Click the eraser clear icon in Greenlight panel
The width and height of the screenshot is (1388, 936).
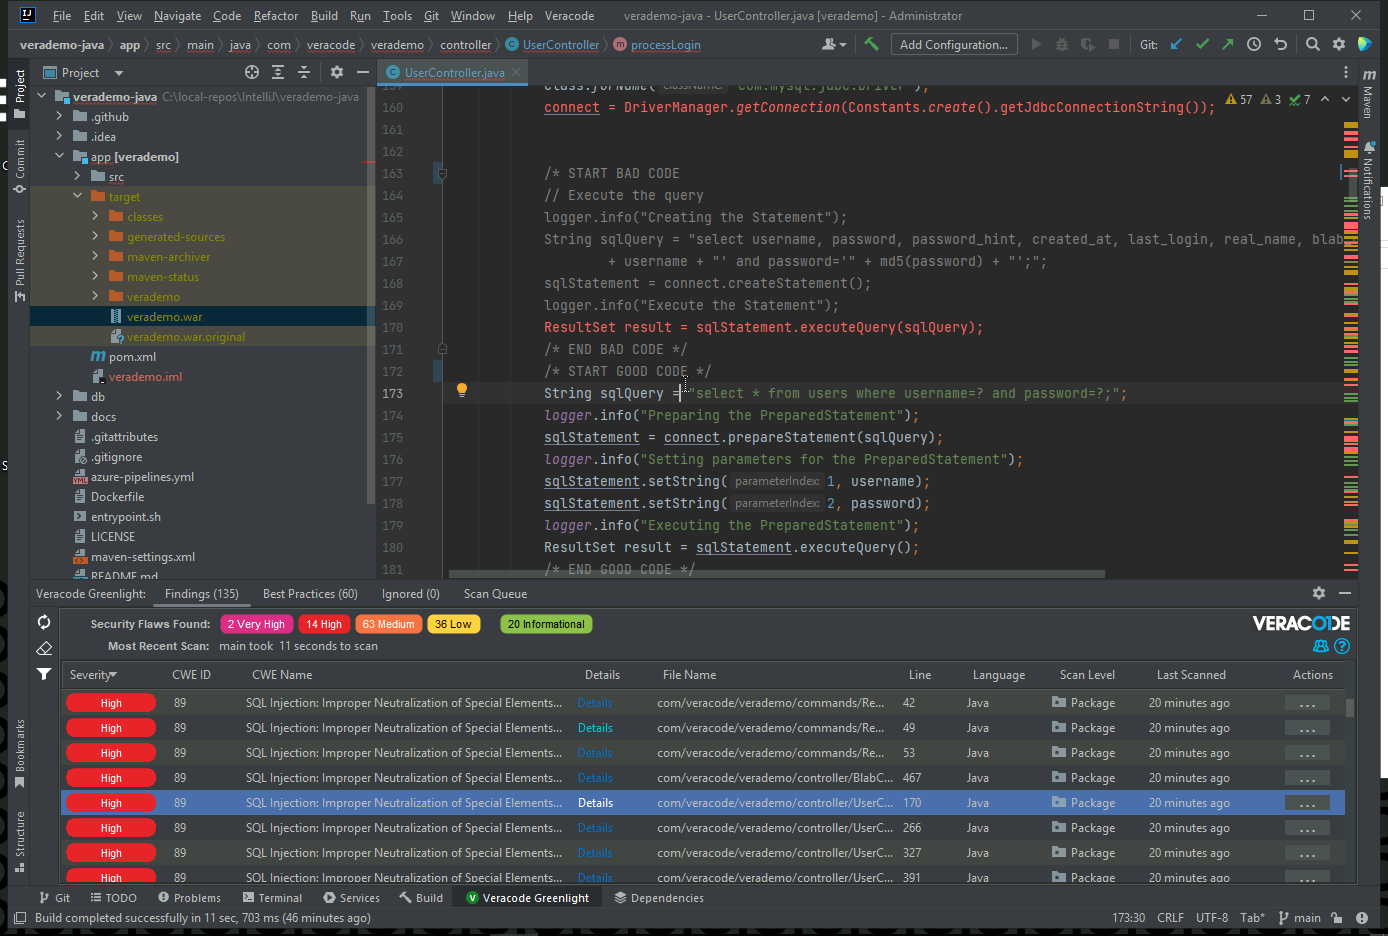[x=44, y=648]
